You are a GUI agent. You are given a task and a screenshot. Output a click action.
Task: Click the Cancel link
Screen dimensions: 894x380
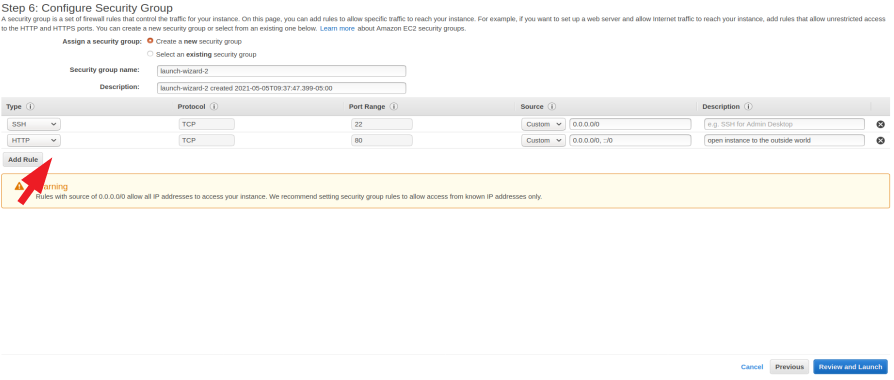point(751,367)
